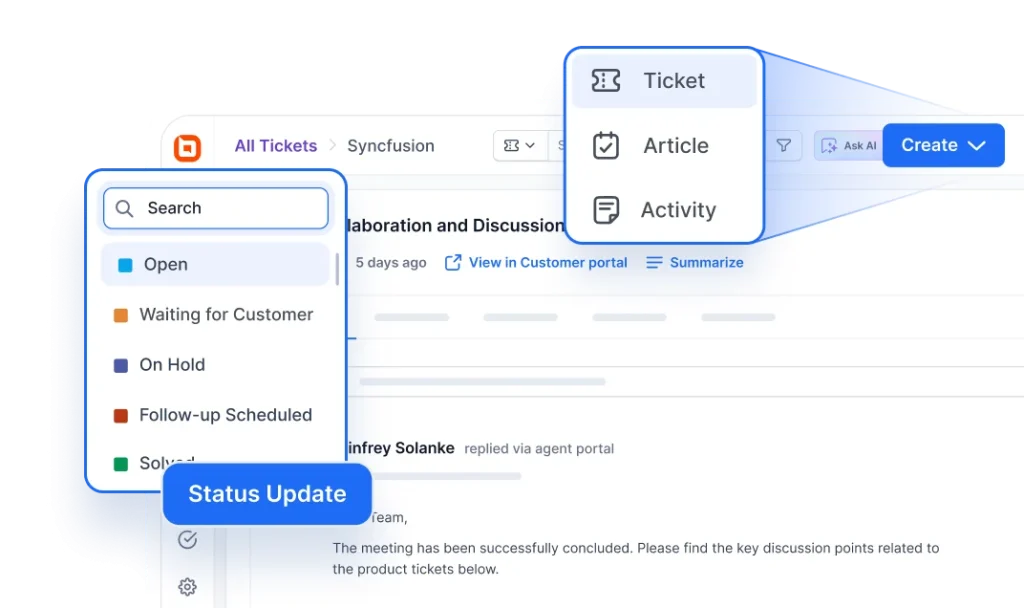
Task: Click the external-link icon beside Customer portal
Action: tap(456, 262)
